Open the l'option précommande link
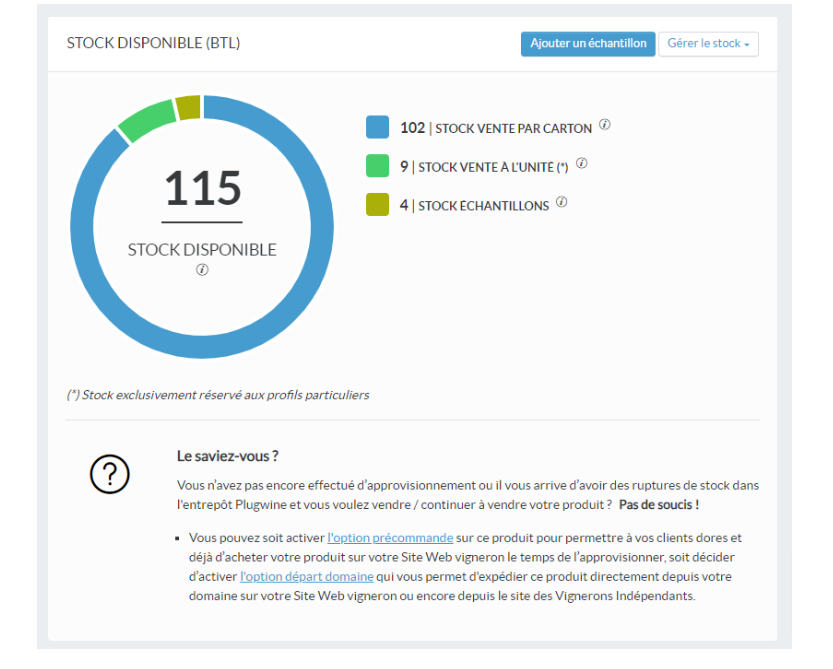833x669 pixels. coord(390,537)
